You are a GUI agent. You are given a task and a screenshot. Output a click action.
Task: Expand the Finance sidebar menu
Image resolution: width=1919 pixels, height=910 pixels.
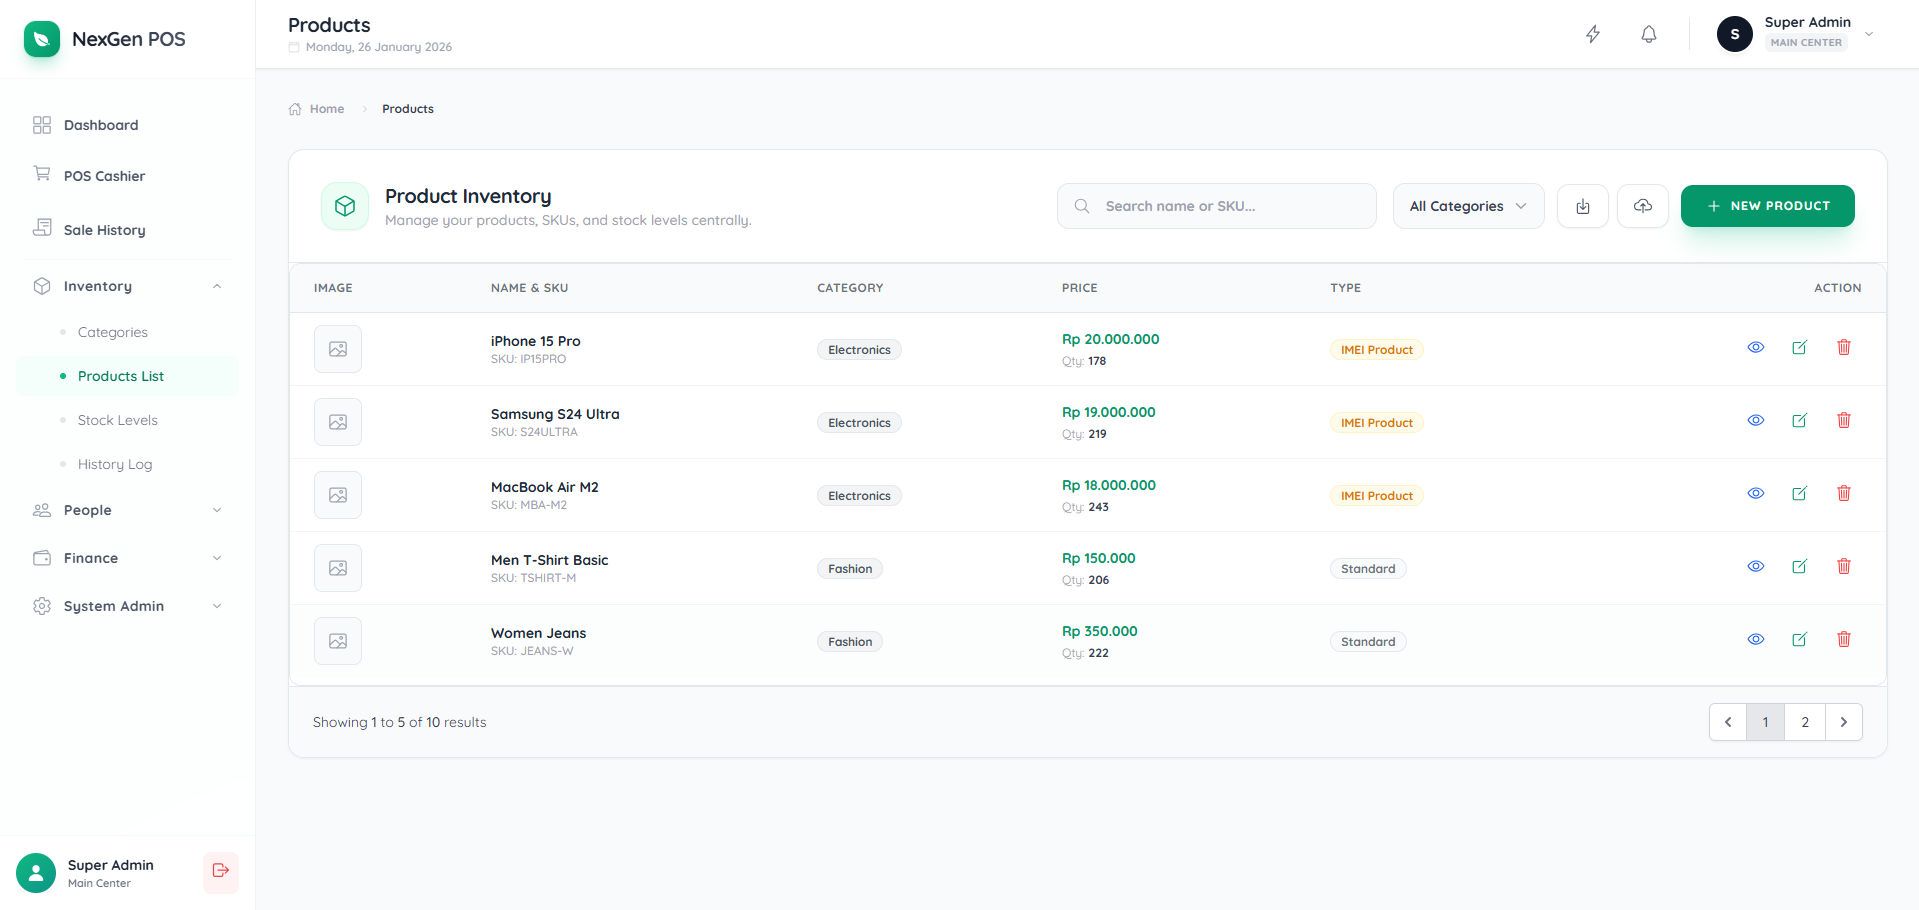pyautogui.click(x=127, y=558)
